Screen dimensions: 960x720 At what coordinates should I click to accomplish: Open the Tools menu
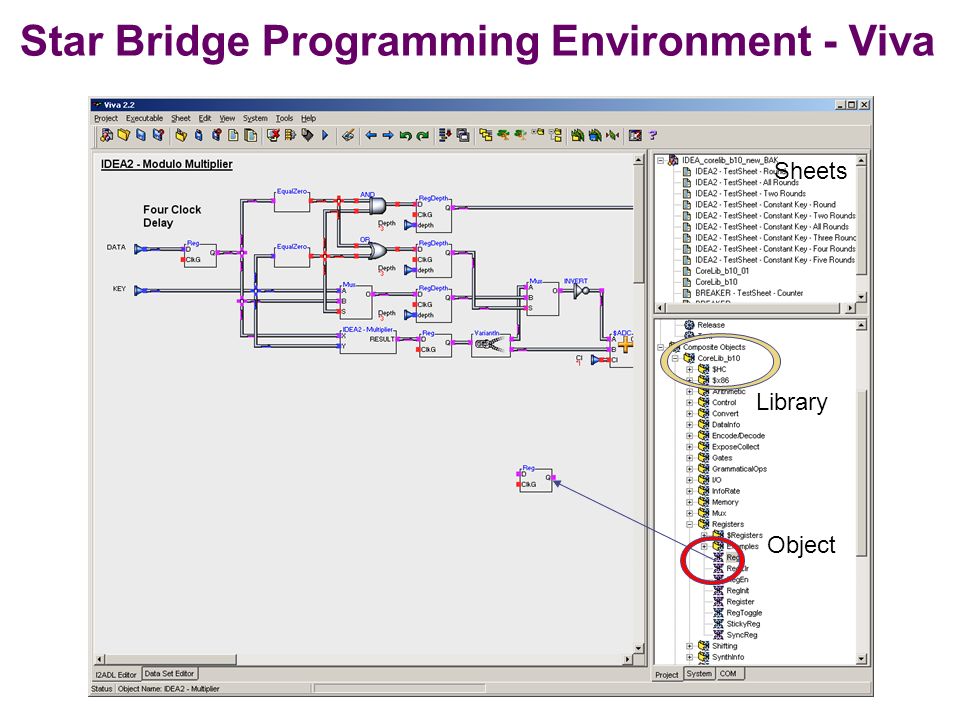(284, 118)
